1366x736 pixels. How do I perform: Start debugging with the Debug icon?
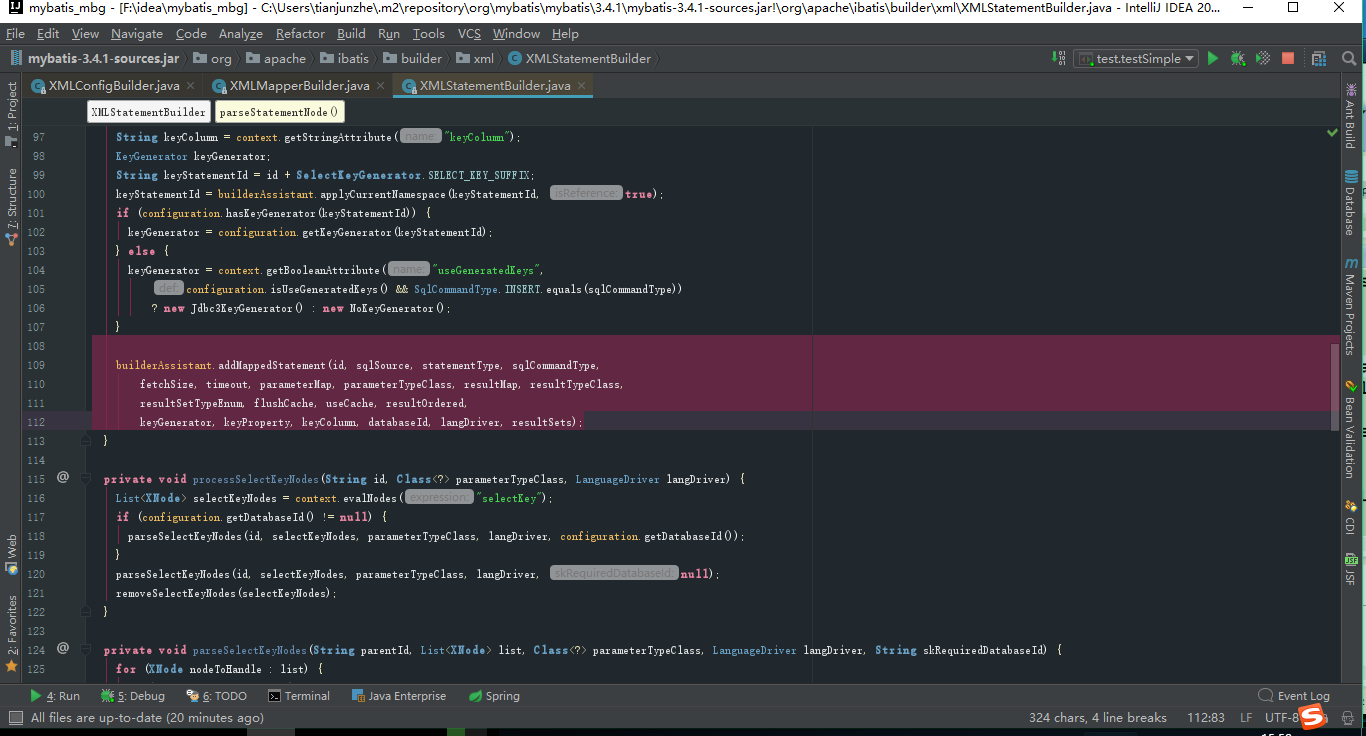coord(1237,58)
